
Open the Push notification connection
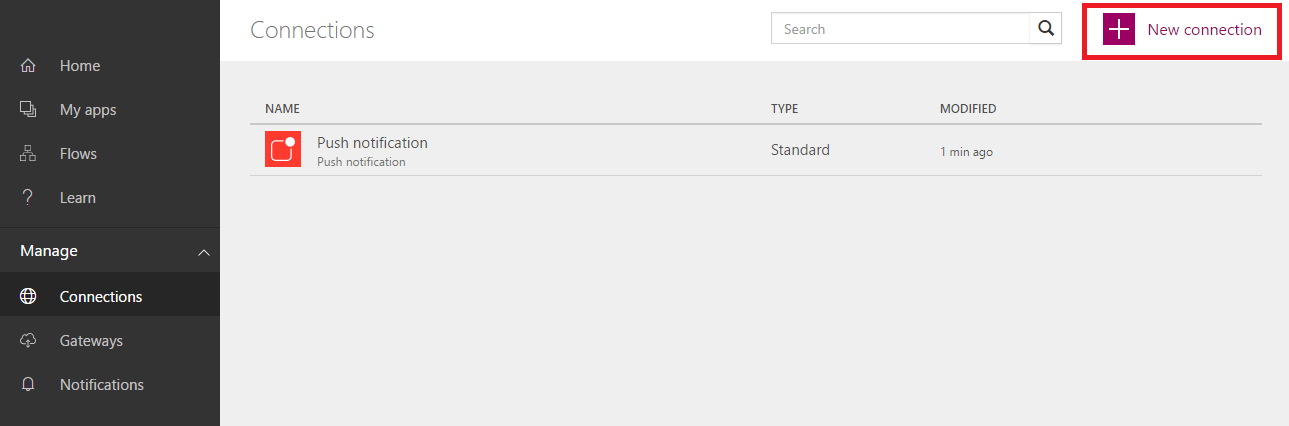click(372, 143)
